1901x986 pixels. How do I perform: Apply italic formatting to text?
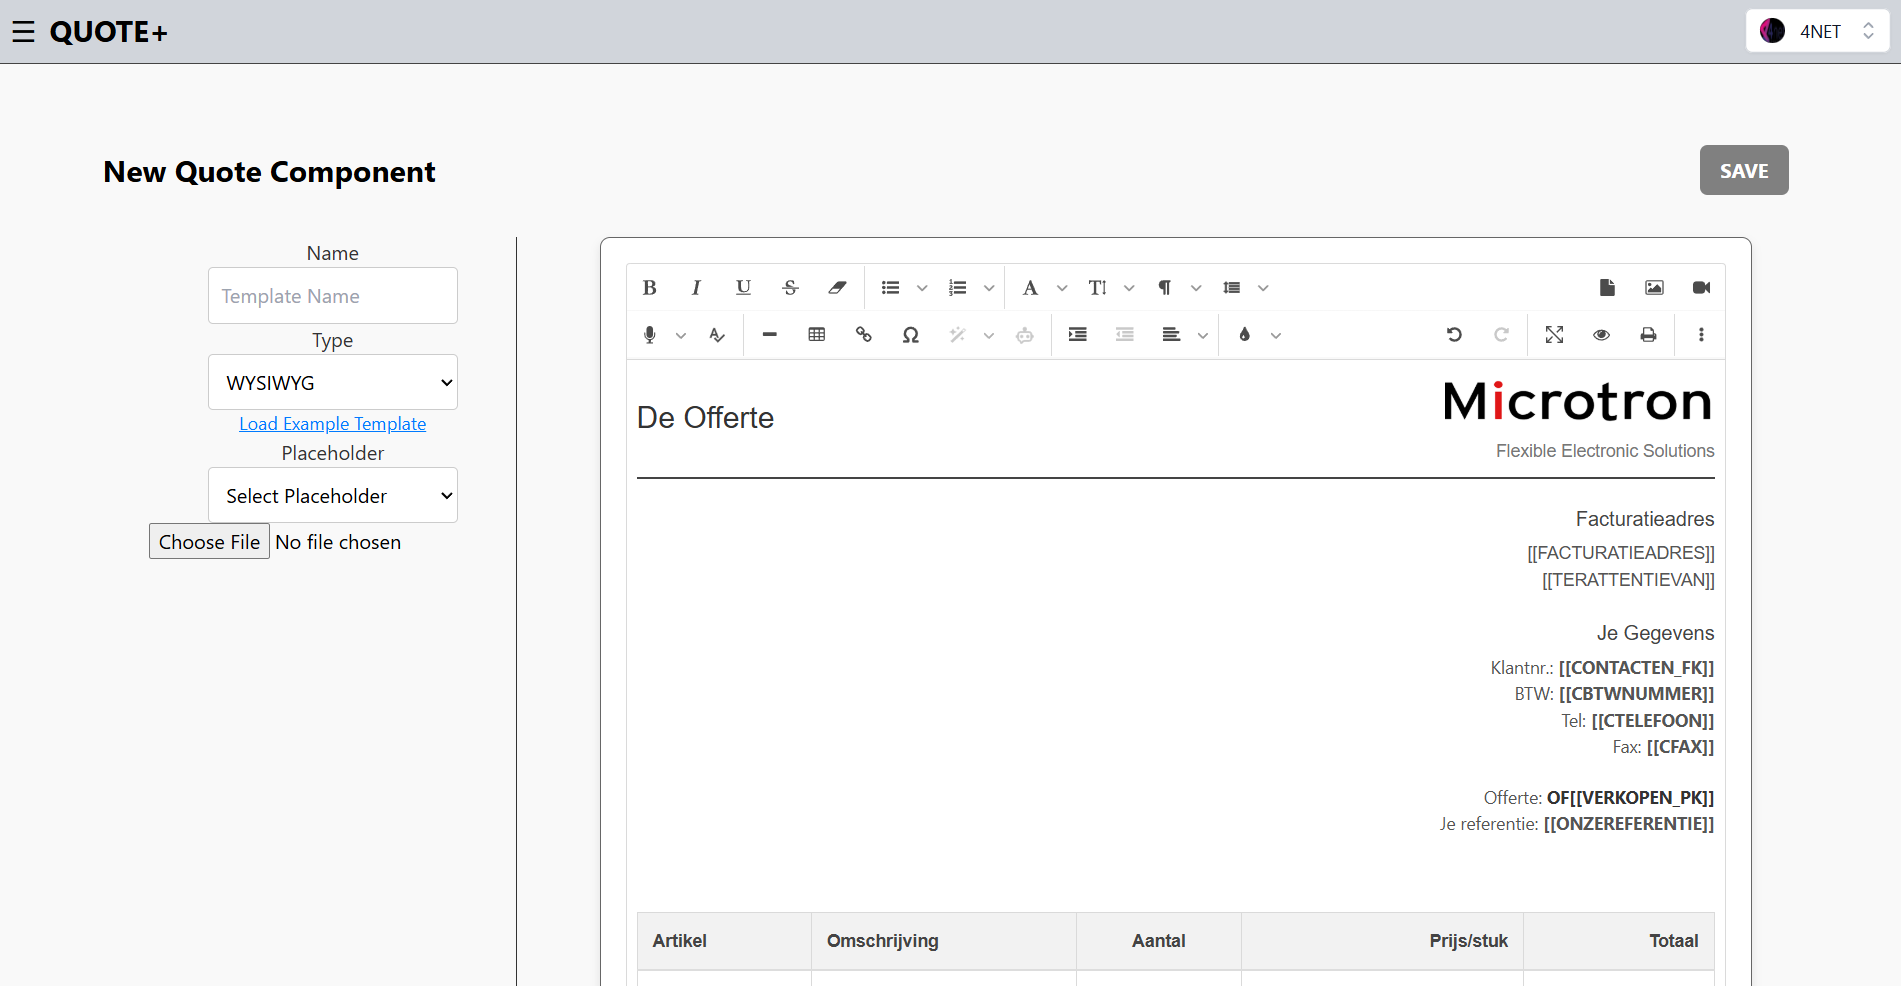696,288
